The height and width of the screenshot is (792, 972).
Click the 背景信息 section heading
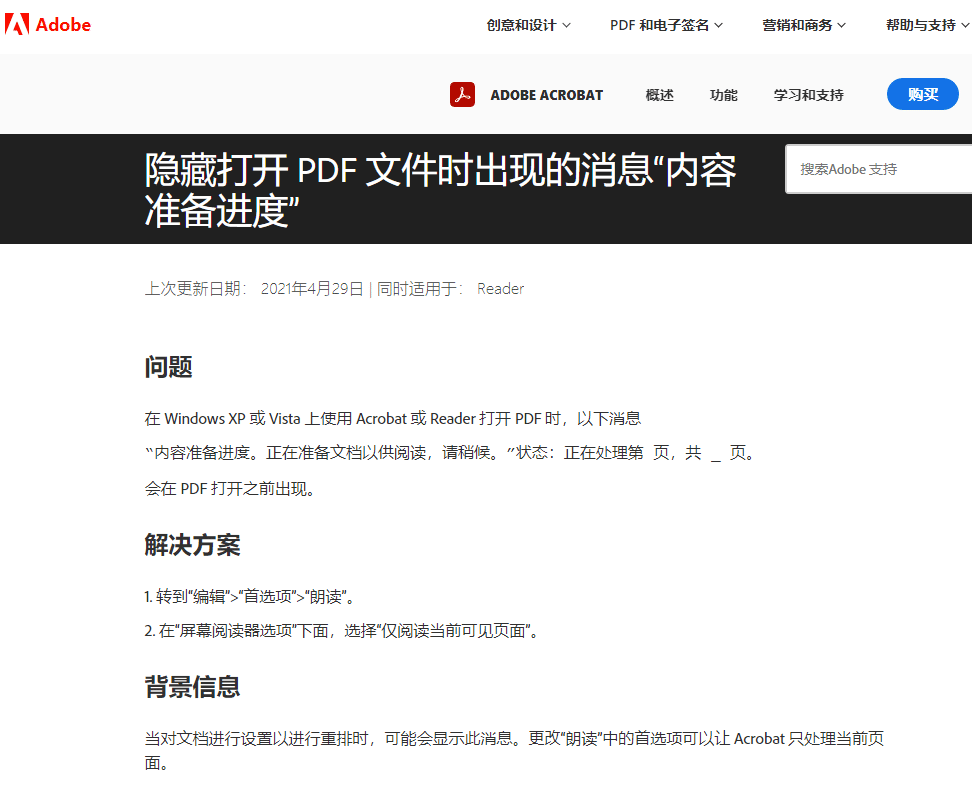(x=192, y=687)
